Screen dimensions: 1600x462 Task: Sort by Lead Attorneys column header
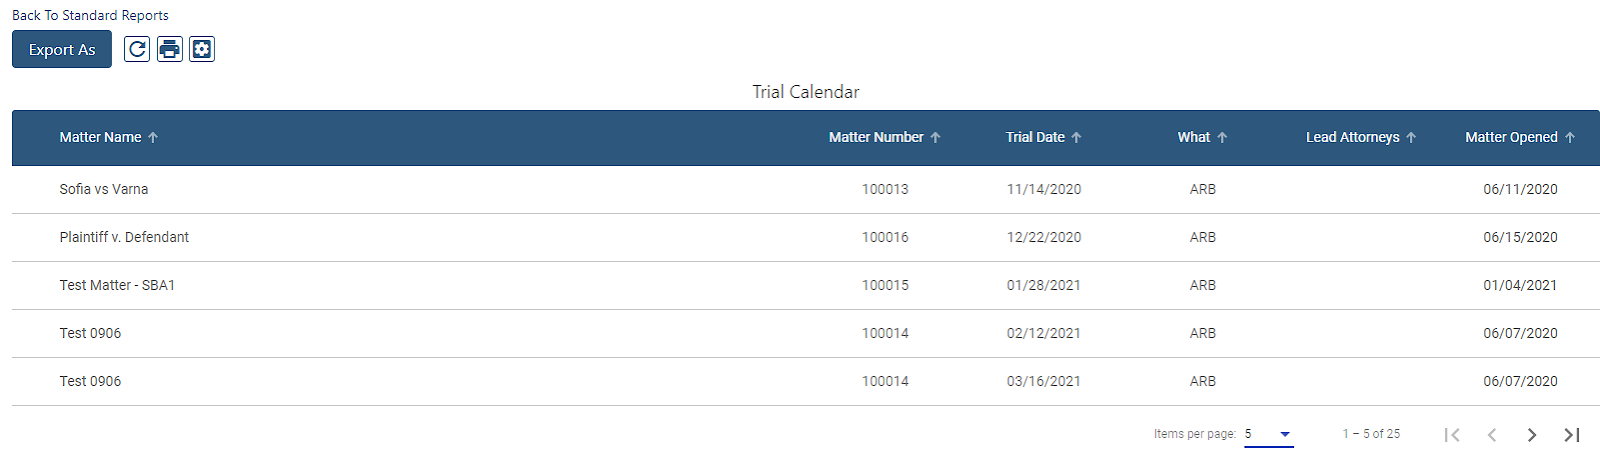point(1352,137)
